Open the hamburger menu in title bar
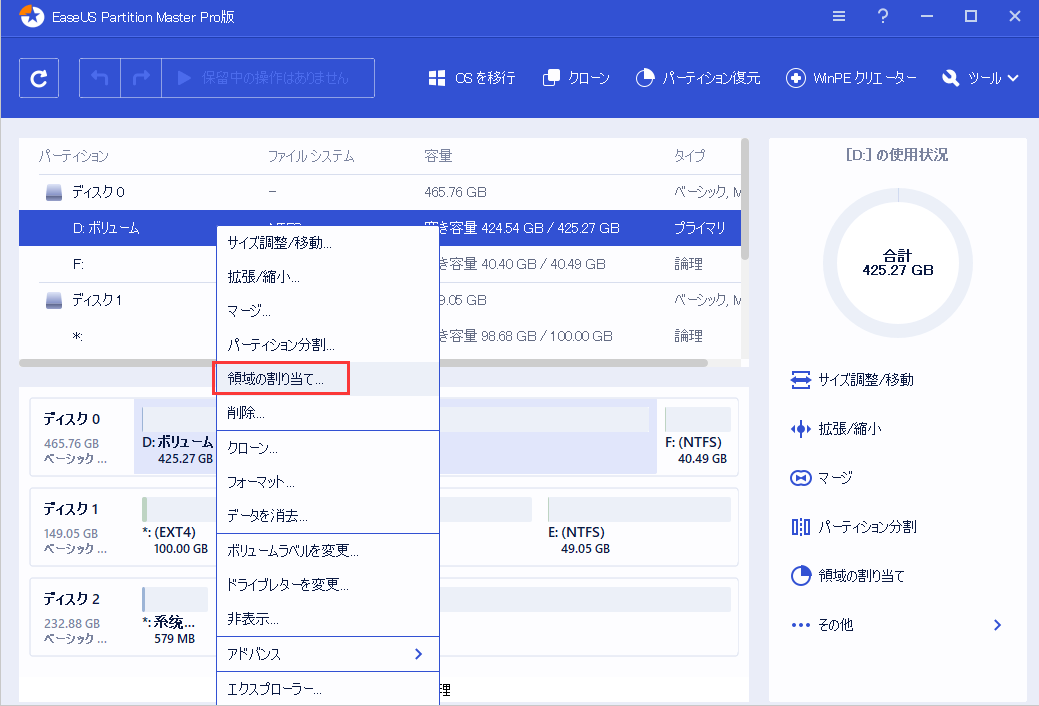This screenshot has width=1039, height=706. coord(840,17)
